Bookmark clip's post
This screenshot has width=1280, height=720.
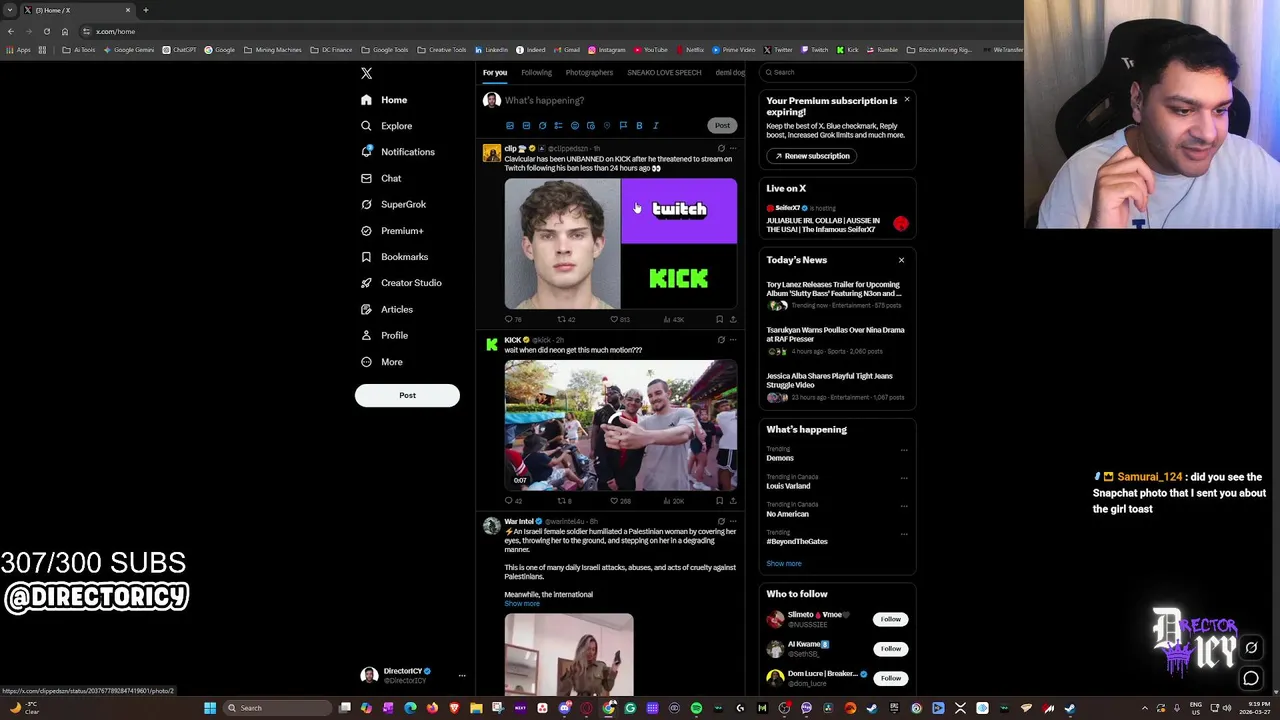click(719, 320)
